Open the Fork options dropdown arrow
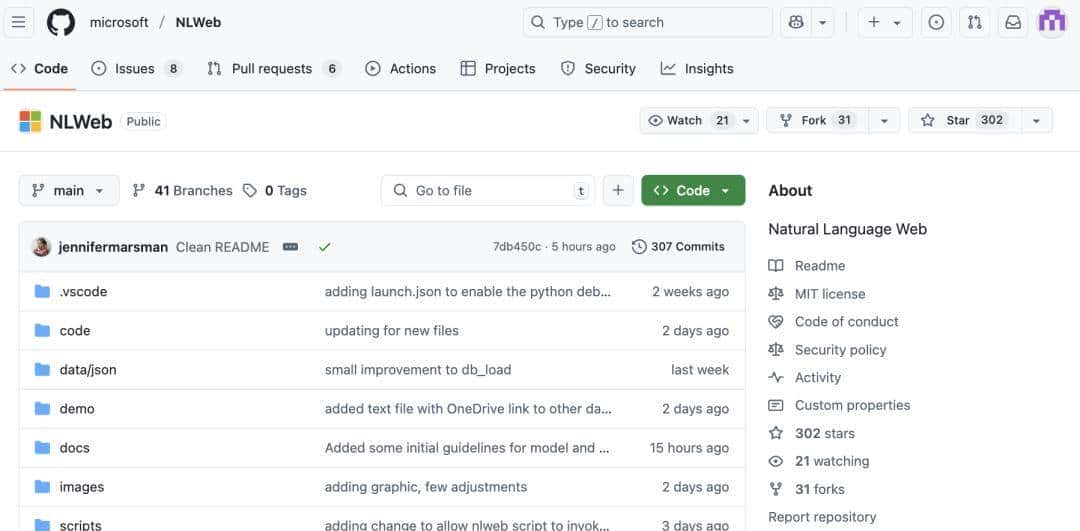The image size is (1080, 531). click(884, 120)
